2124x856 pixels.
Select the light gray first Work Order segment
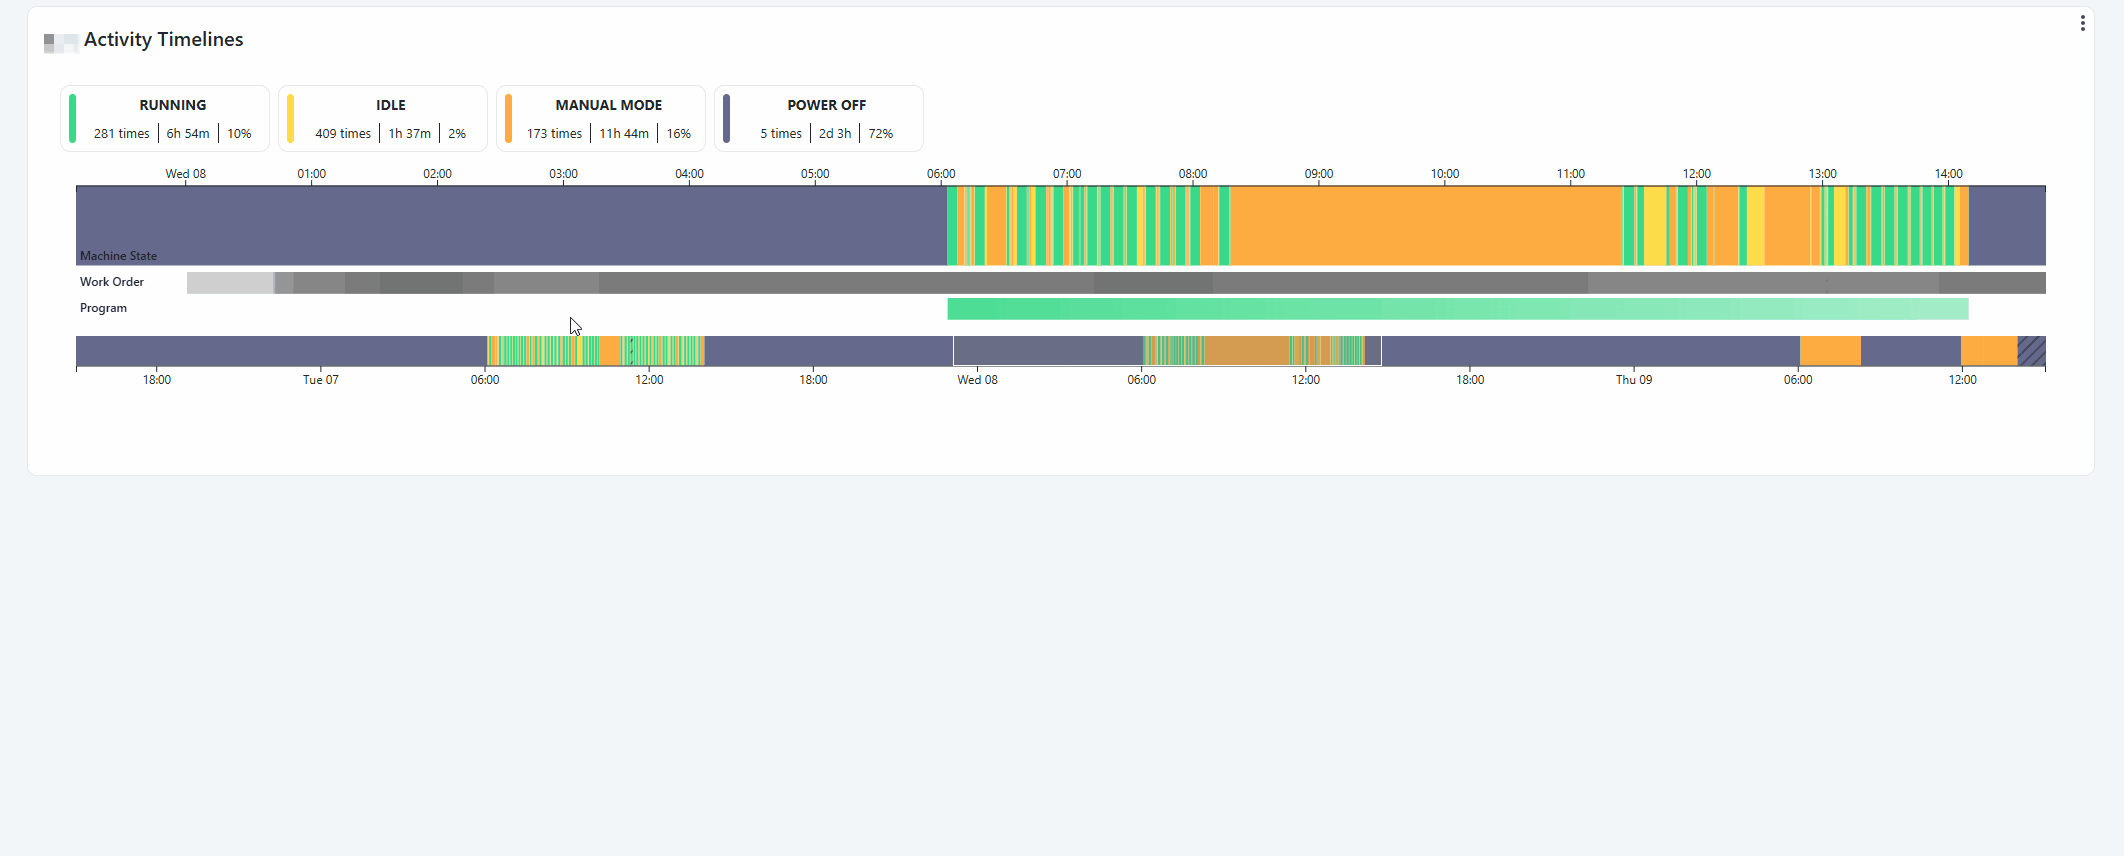tap(230, 283)
